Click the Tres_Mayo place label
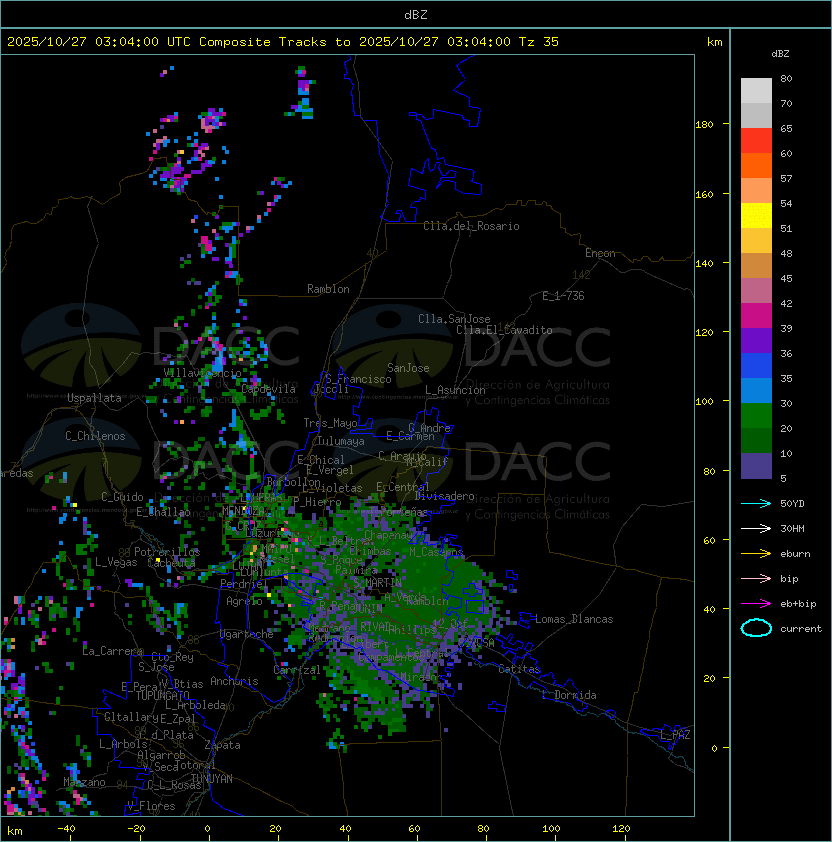The height and width of the screenshot is (842, 832). (x=330, y=423)
